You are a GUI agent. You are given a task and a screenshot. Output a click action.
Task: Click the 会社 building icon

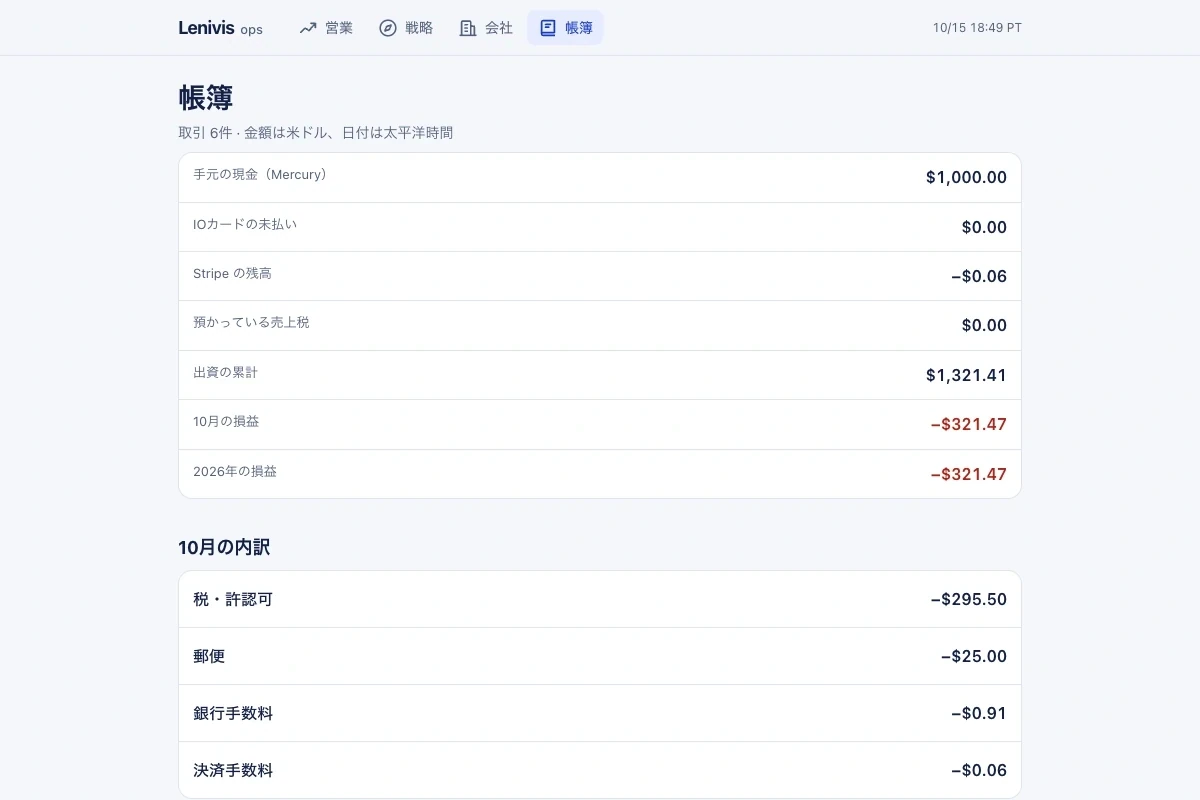point(468,28)
